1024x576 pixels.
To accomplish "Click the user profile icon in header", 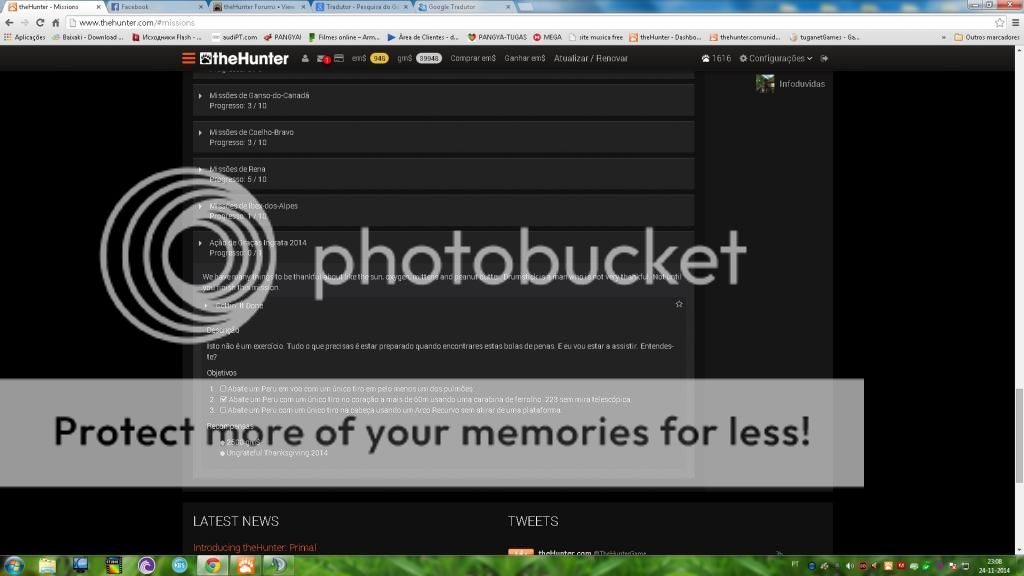I will tap(305, 58).
